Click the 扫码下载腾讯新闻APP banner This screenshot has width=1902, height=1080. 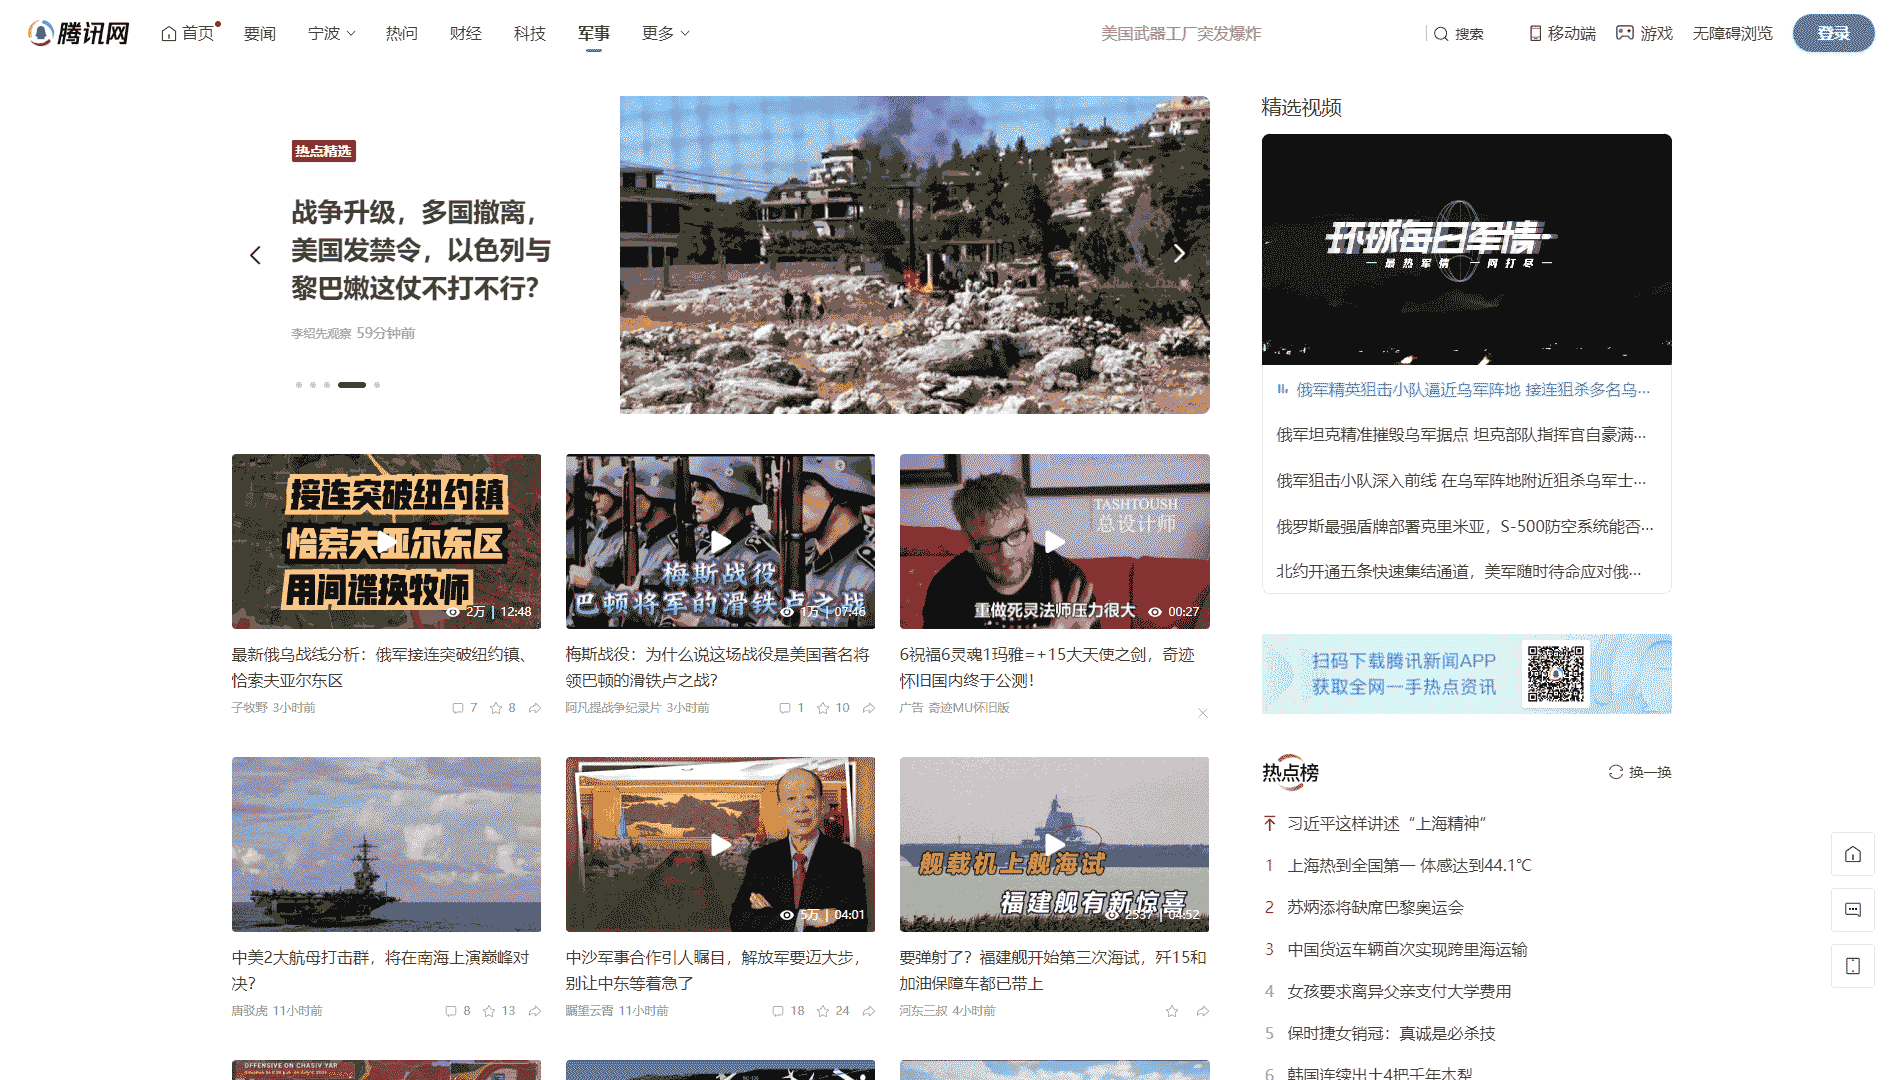pos(1467,674)
